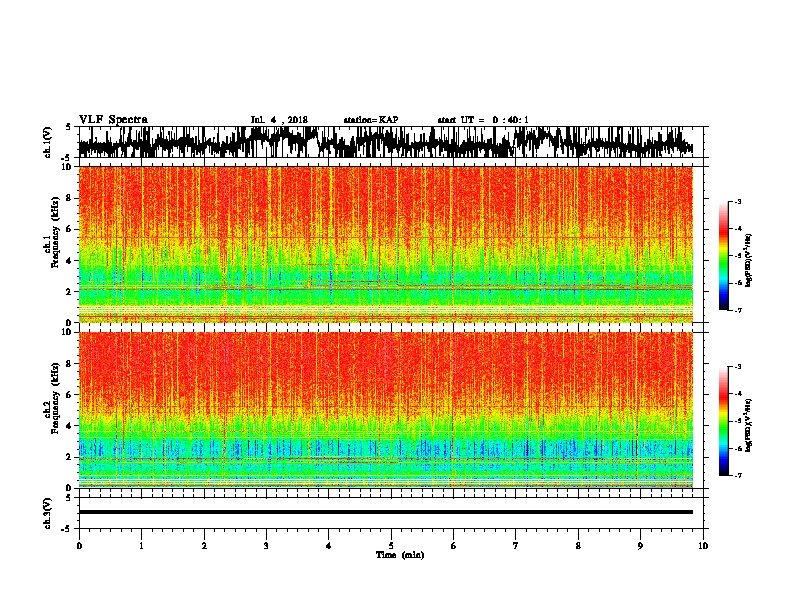Click the ch.1 spectrogram color scale bar
Screen dimensions: 792x612
[x=724, y=256]
